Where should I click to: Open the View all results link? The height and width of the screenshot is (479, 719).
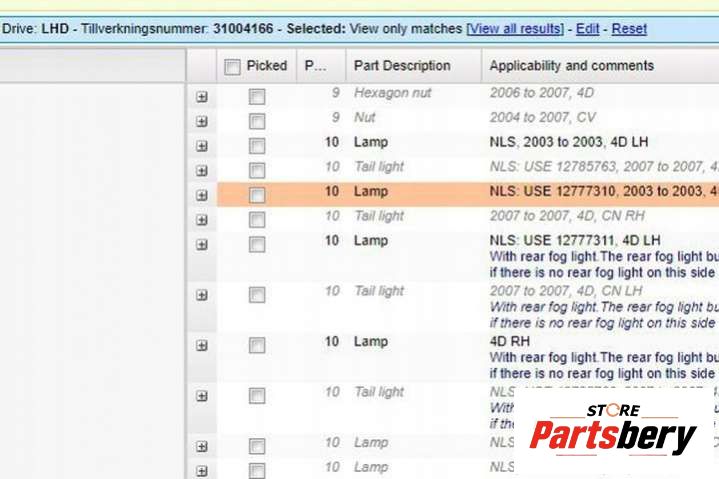coord(515,29)
